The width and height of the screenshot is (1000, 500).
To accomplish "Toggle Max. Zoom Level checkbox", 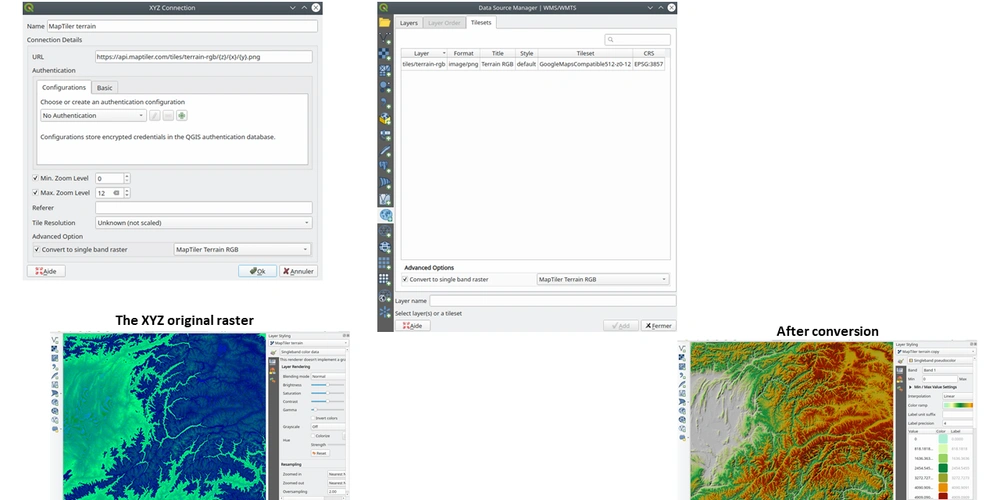I will coord(36,193).
